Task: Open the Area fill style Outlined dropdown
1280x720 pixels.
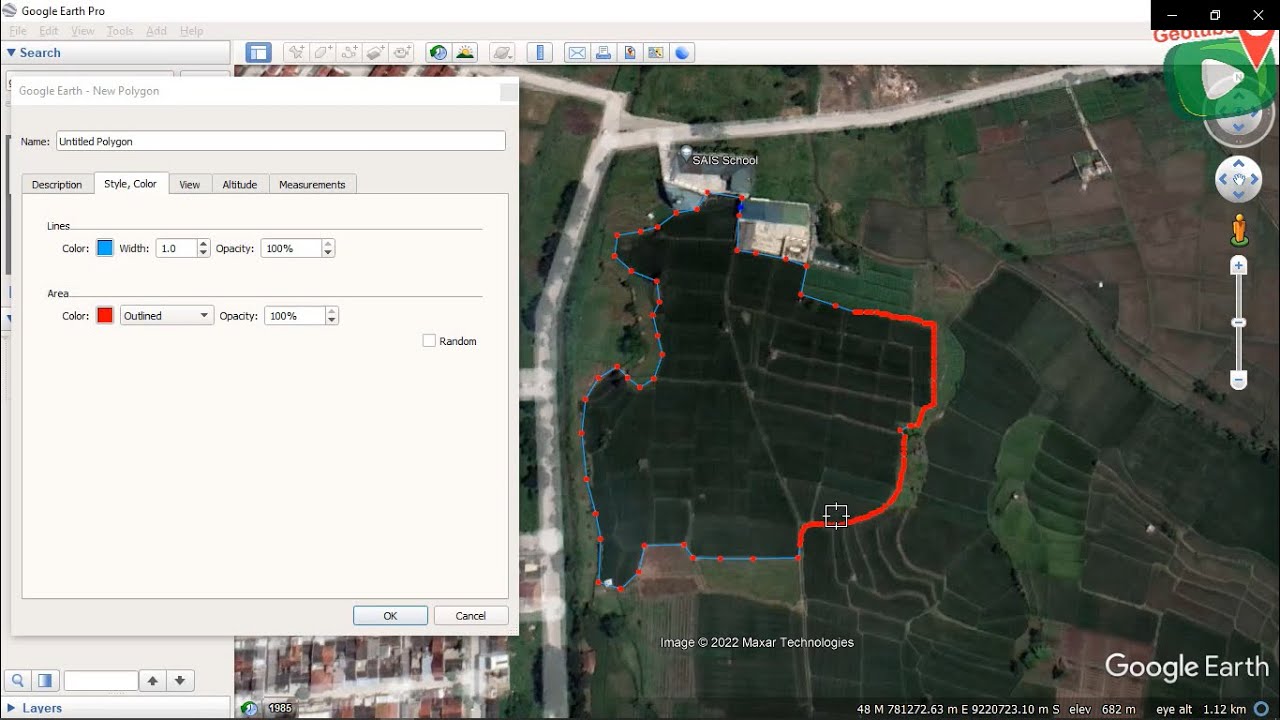Action: (167, 316)
